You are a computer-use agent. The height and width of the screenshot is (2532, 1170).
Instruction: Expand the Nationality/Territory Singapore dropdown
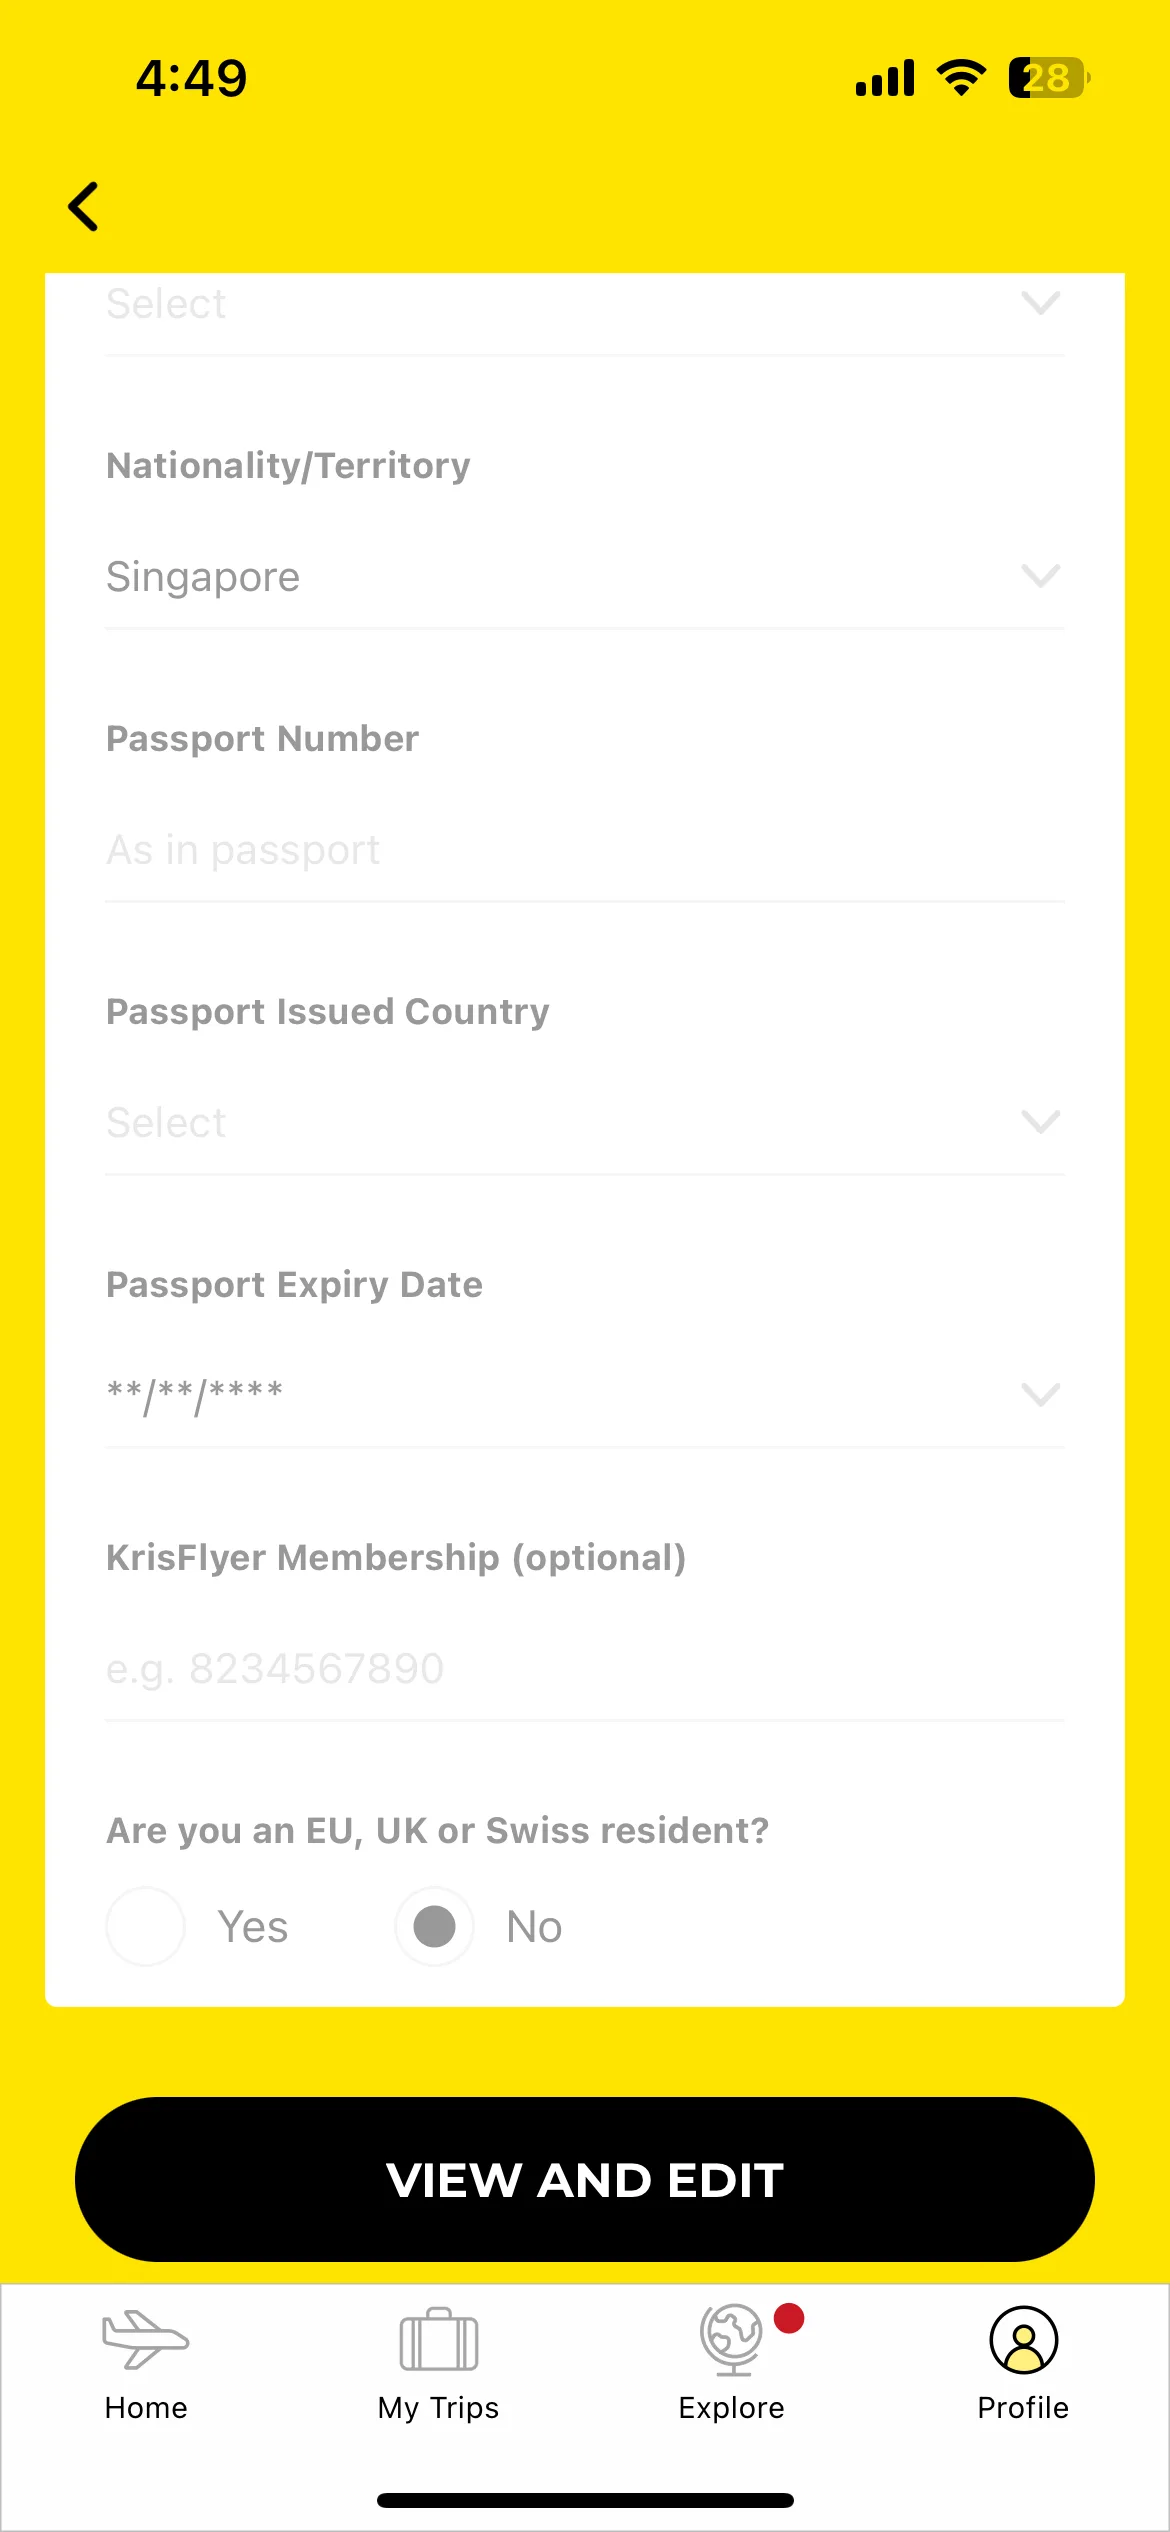(x=585, y=577)
